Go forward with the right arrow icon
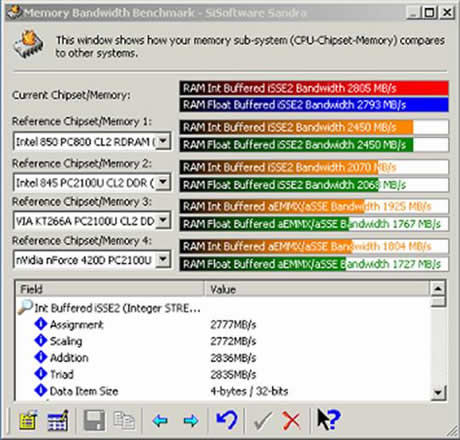Screen dimensions: 460x440 tap(191, 421)
